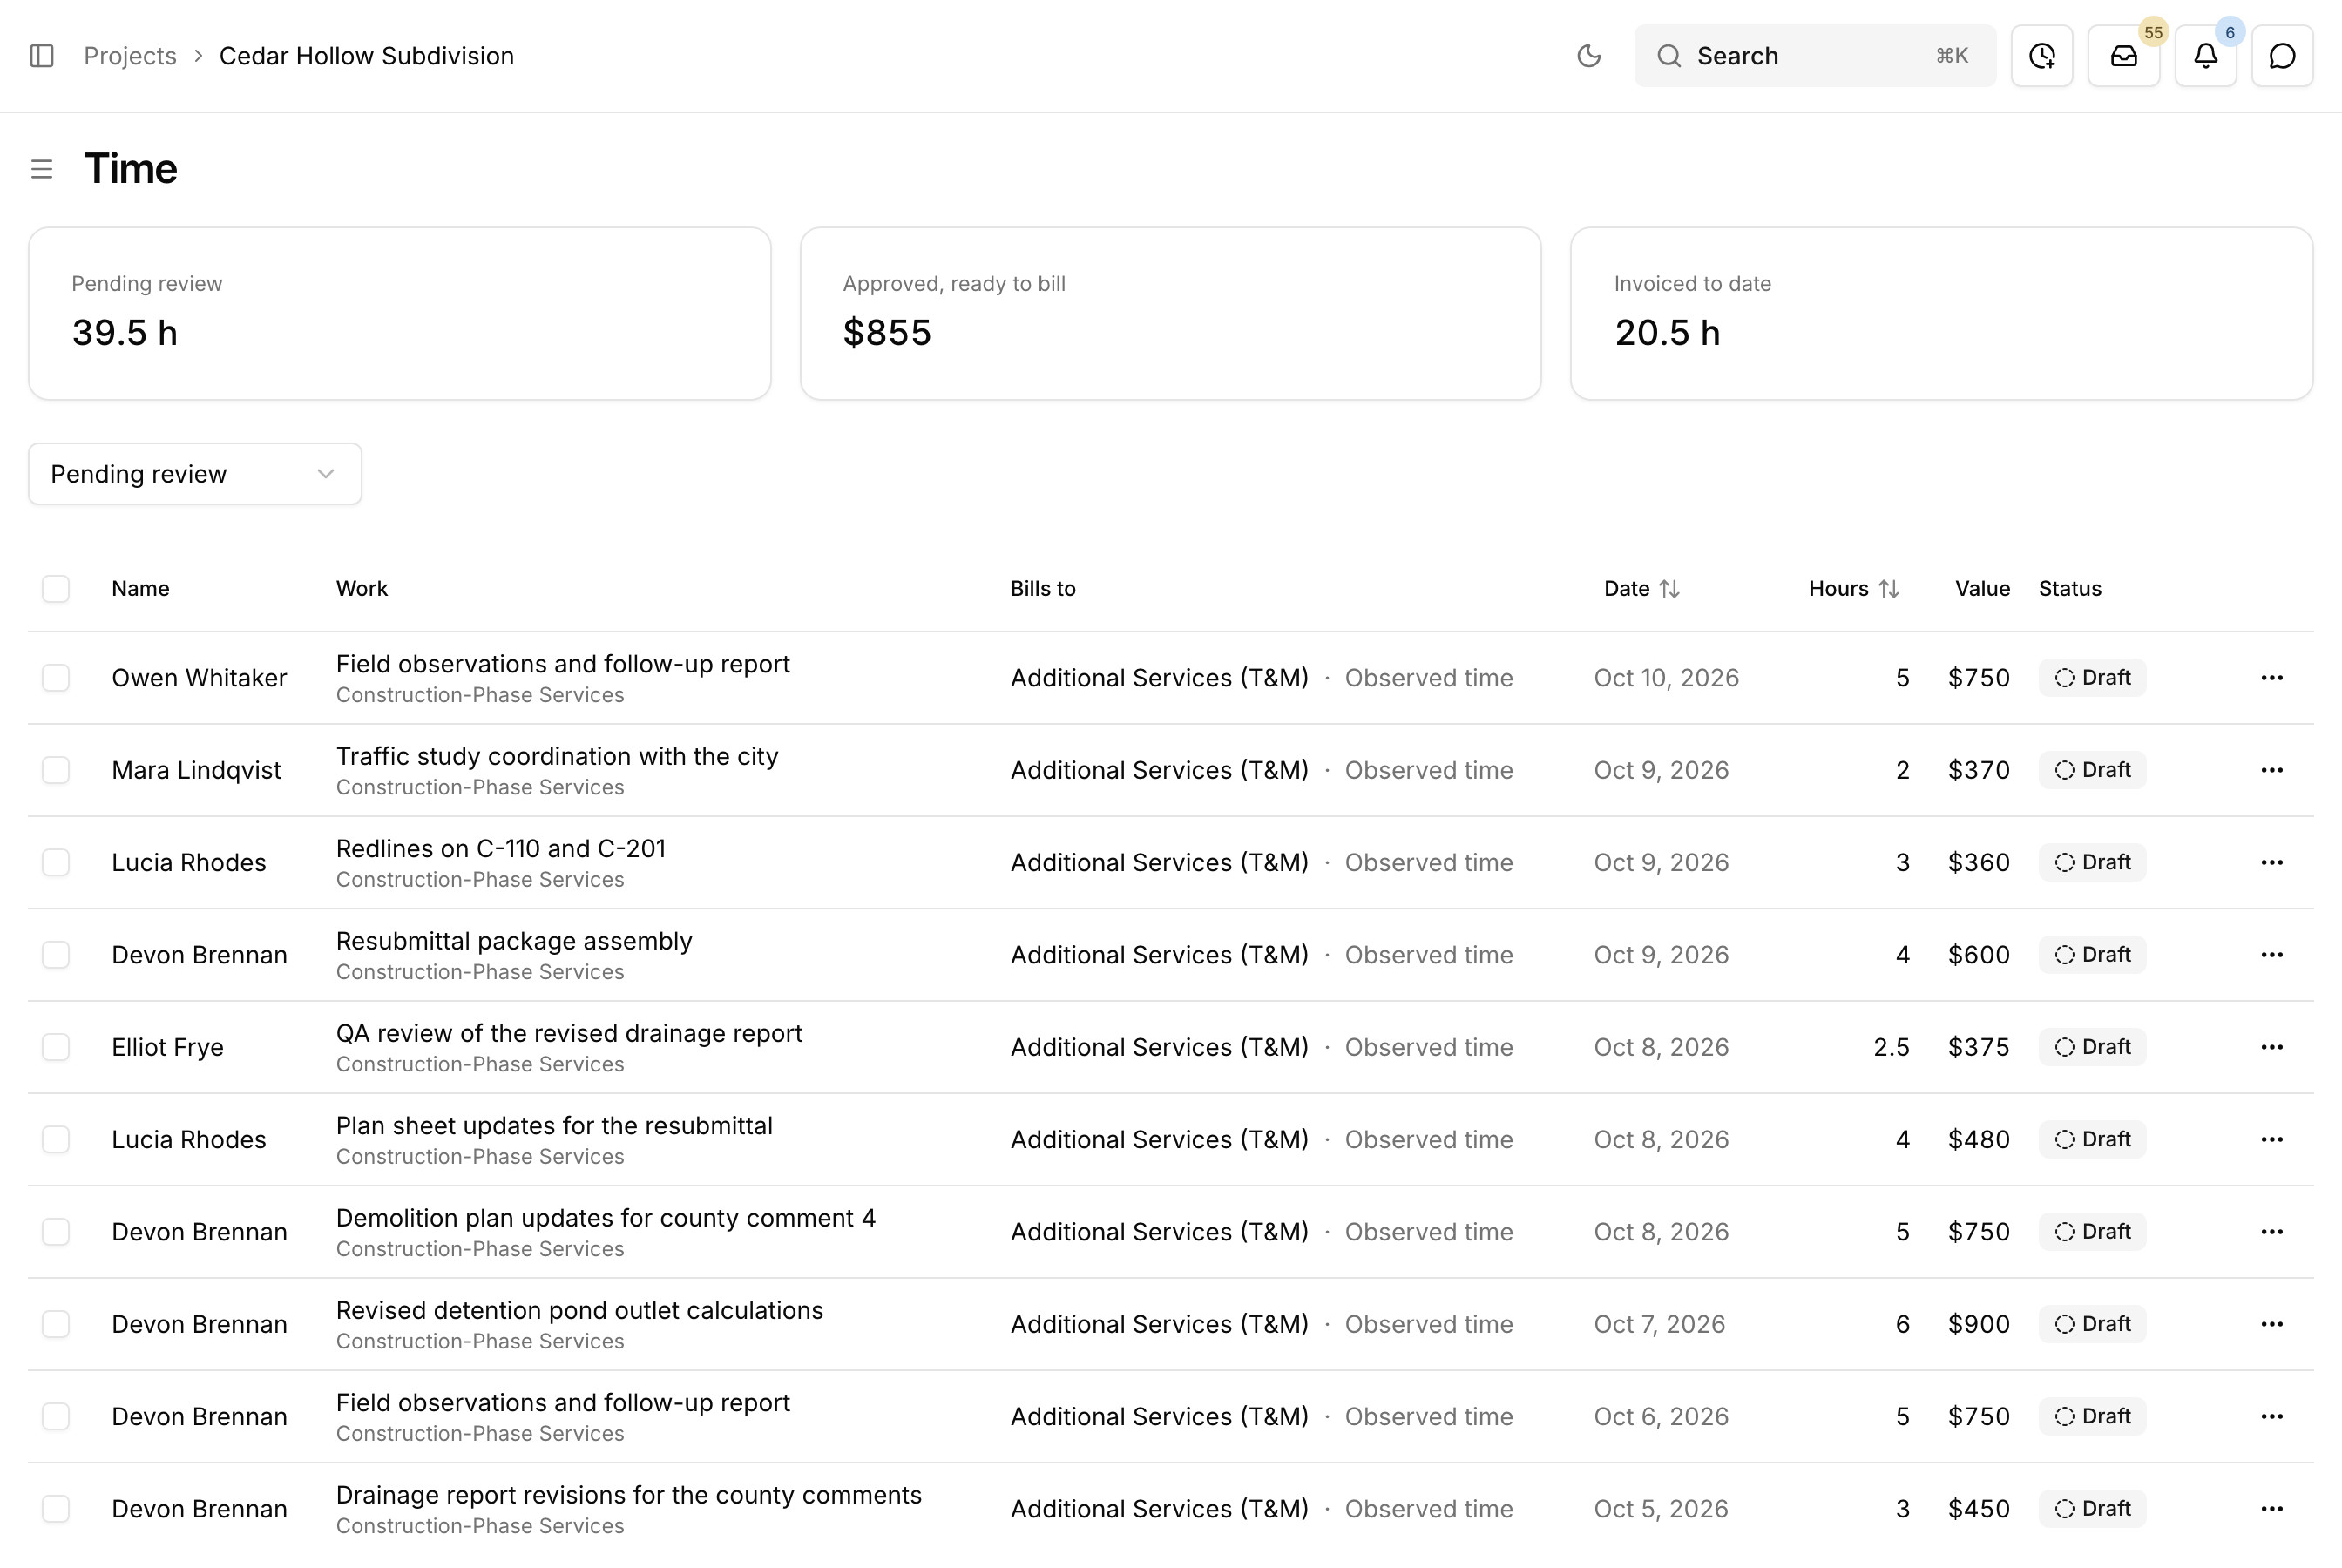2342x1568 pixels.
Task: Select Owen Whitaker's time entry checkbox
Action: click(x=56, y=678)
